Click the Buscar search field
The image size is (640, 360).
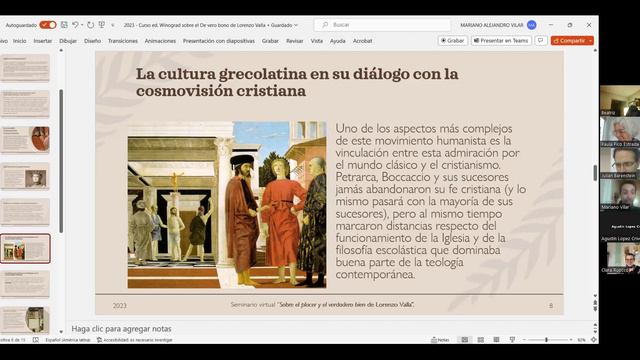382,25
